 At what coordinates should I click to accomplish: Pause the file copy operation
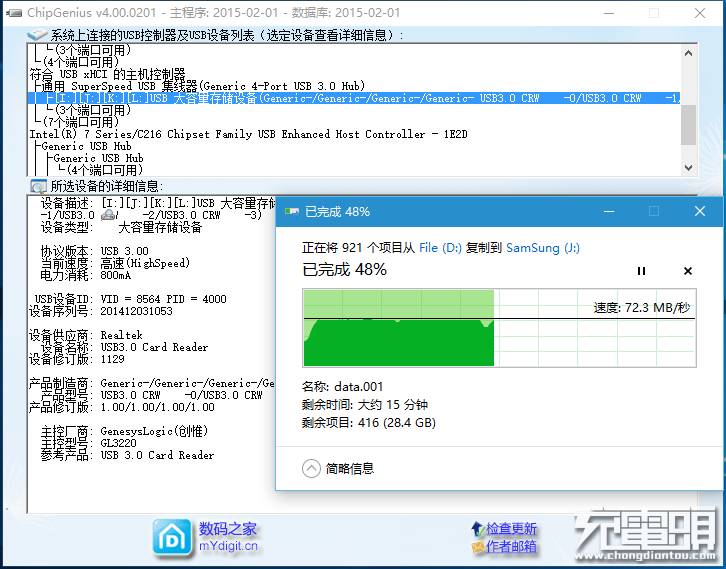point(641,271)
